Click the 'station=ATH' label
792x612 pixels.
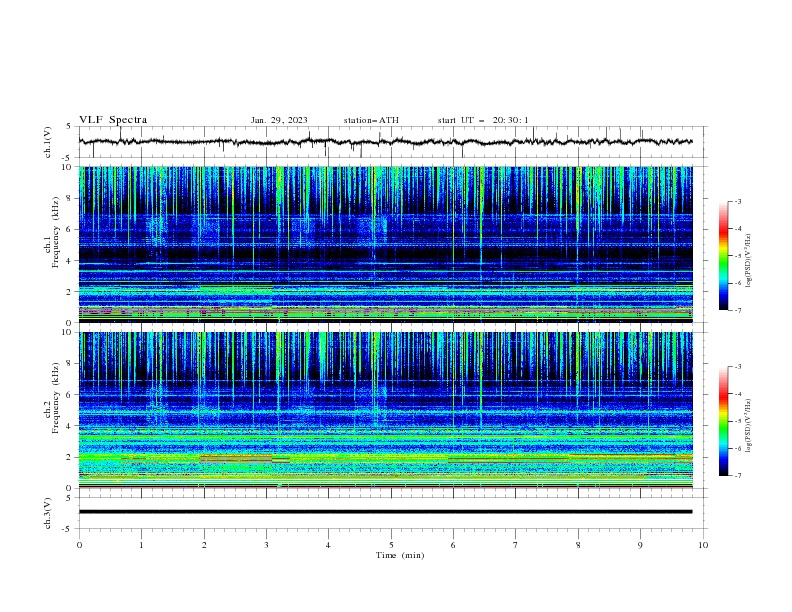point(371,120)
